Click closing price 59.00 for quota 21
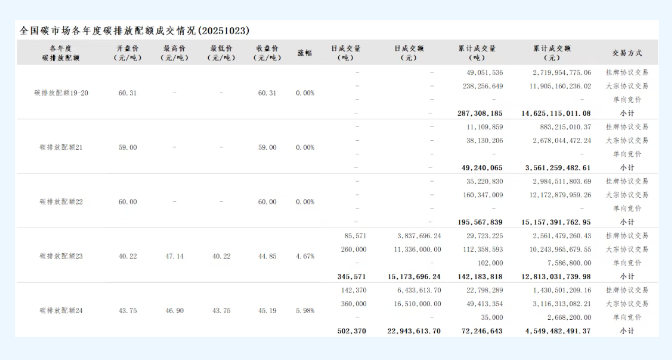Image resolution: width=672 pixels, height=360 pixels. tap(267, 147)
